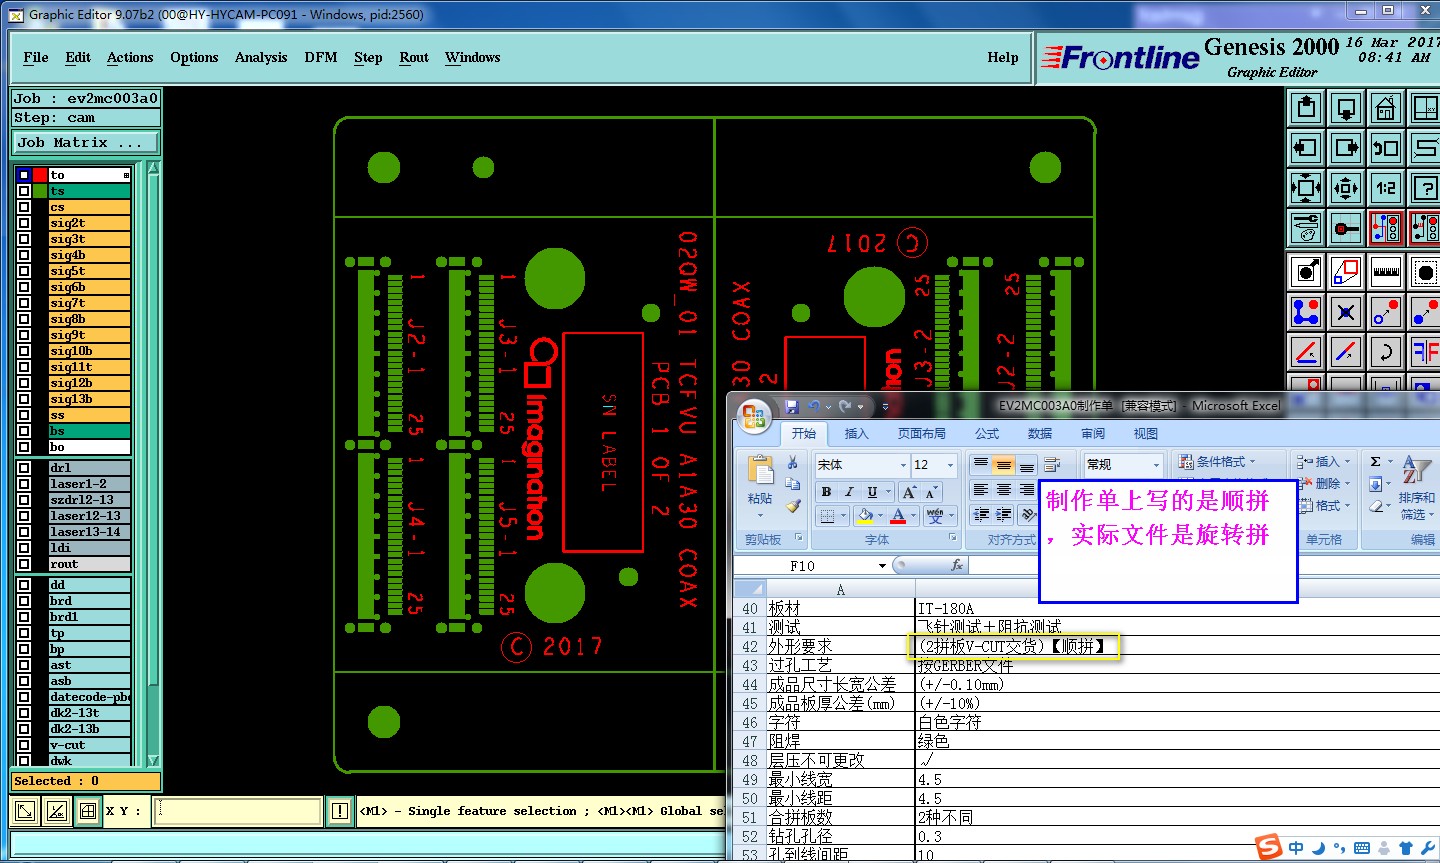Select the bs layer row in layer list
Image resolution: width=1440 pixels, height=863 pixels.
pos(89,431)
